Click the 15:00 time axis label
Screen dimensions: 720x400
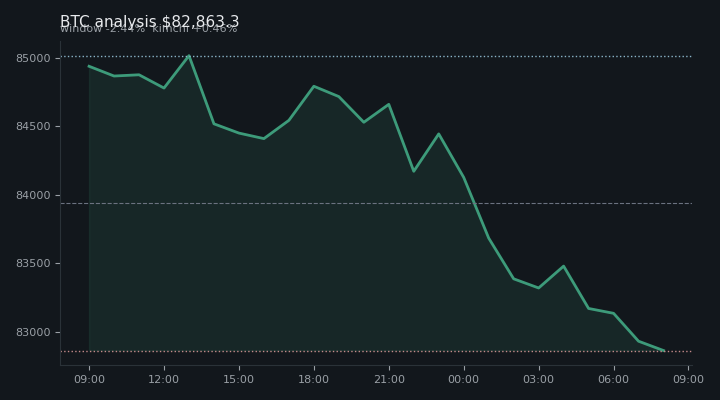[x=239, y=379]
